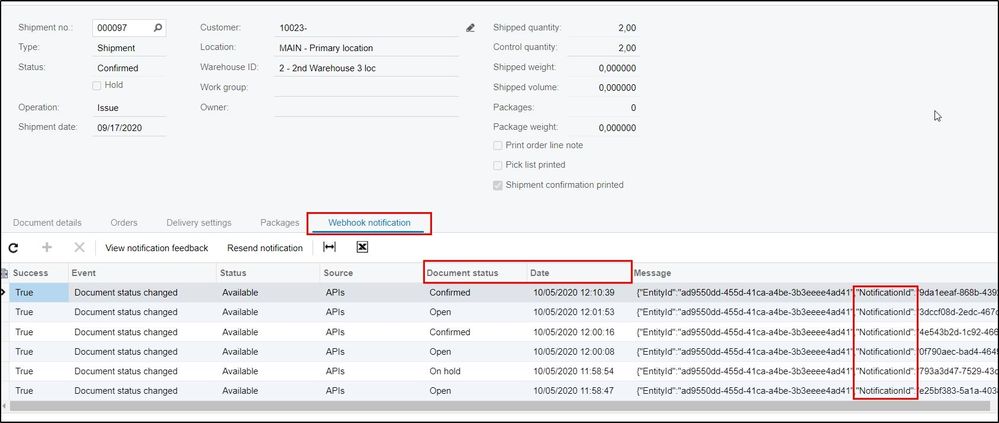
Task: Click the Shipment no. search magnifier icon
Action: point(158,28)
